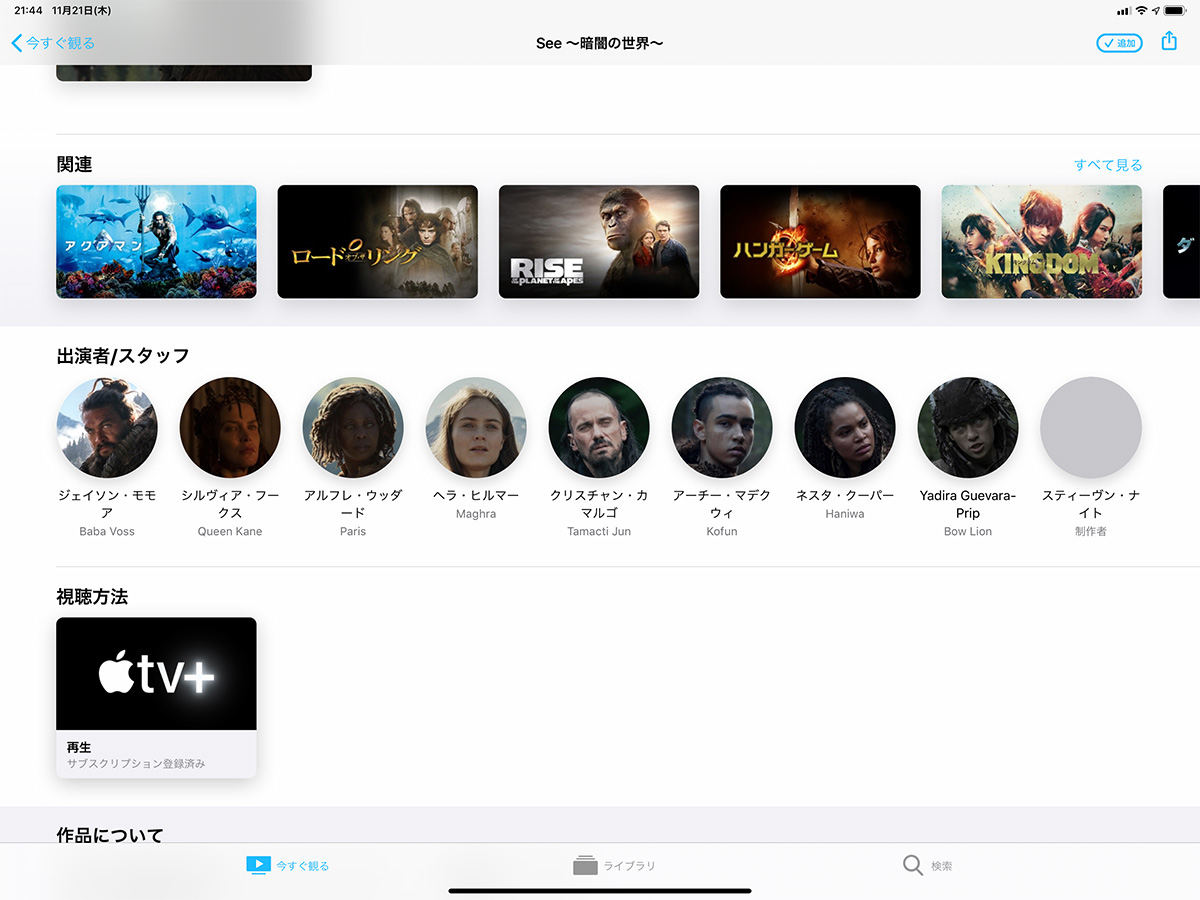Image resolution: width=1200 pixels, height=900 pixels.
Task: Tap the 関連 section heading
Action: point(75,165)
